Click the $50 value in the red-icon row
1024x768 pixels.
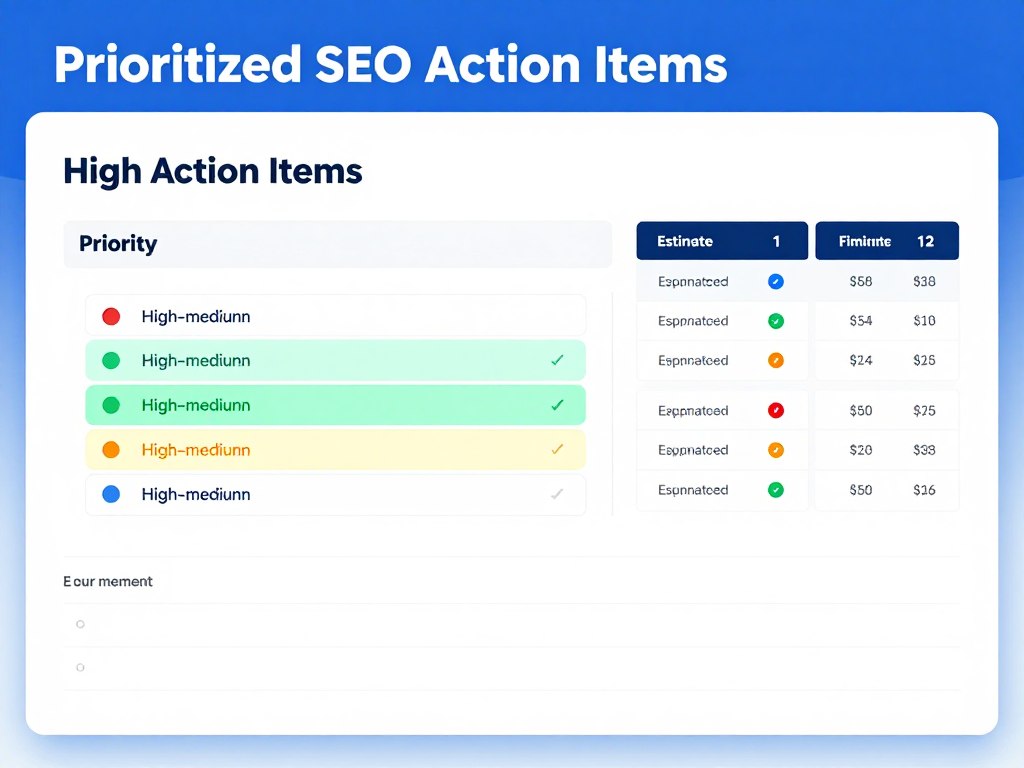click(x=861, y=411)
